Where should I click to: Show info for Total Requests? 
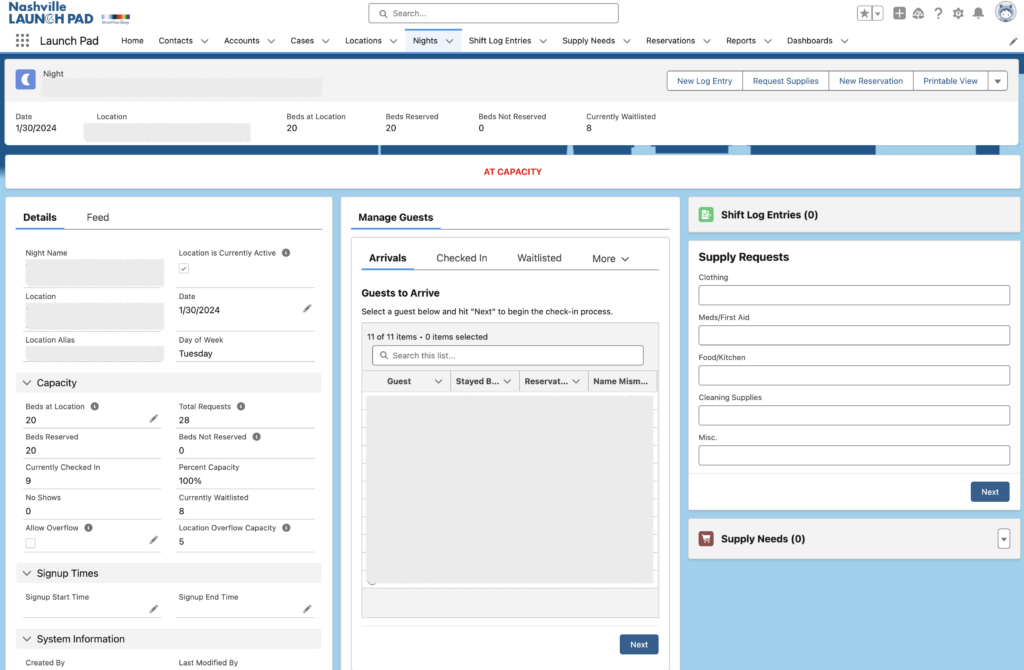(241, 406)
